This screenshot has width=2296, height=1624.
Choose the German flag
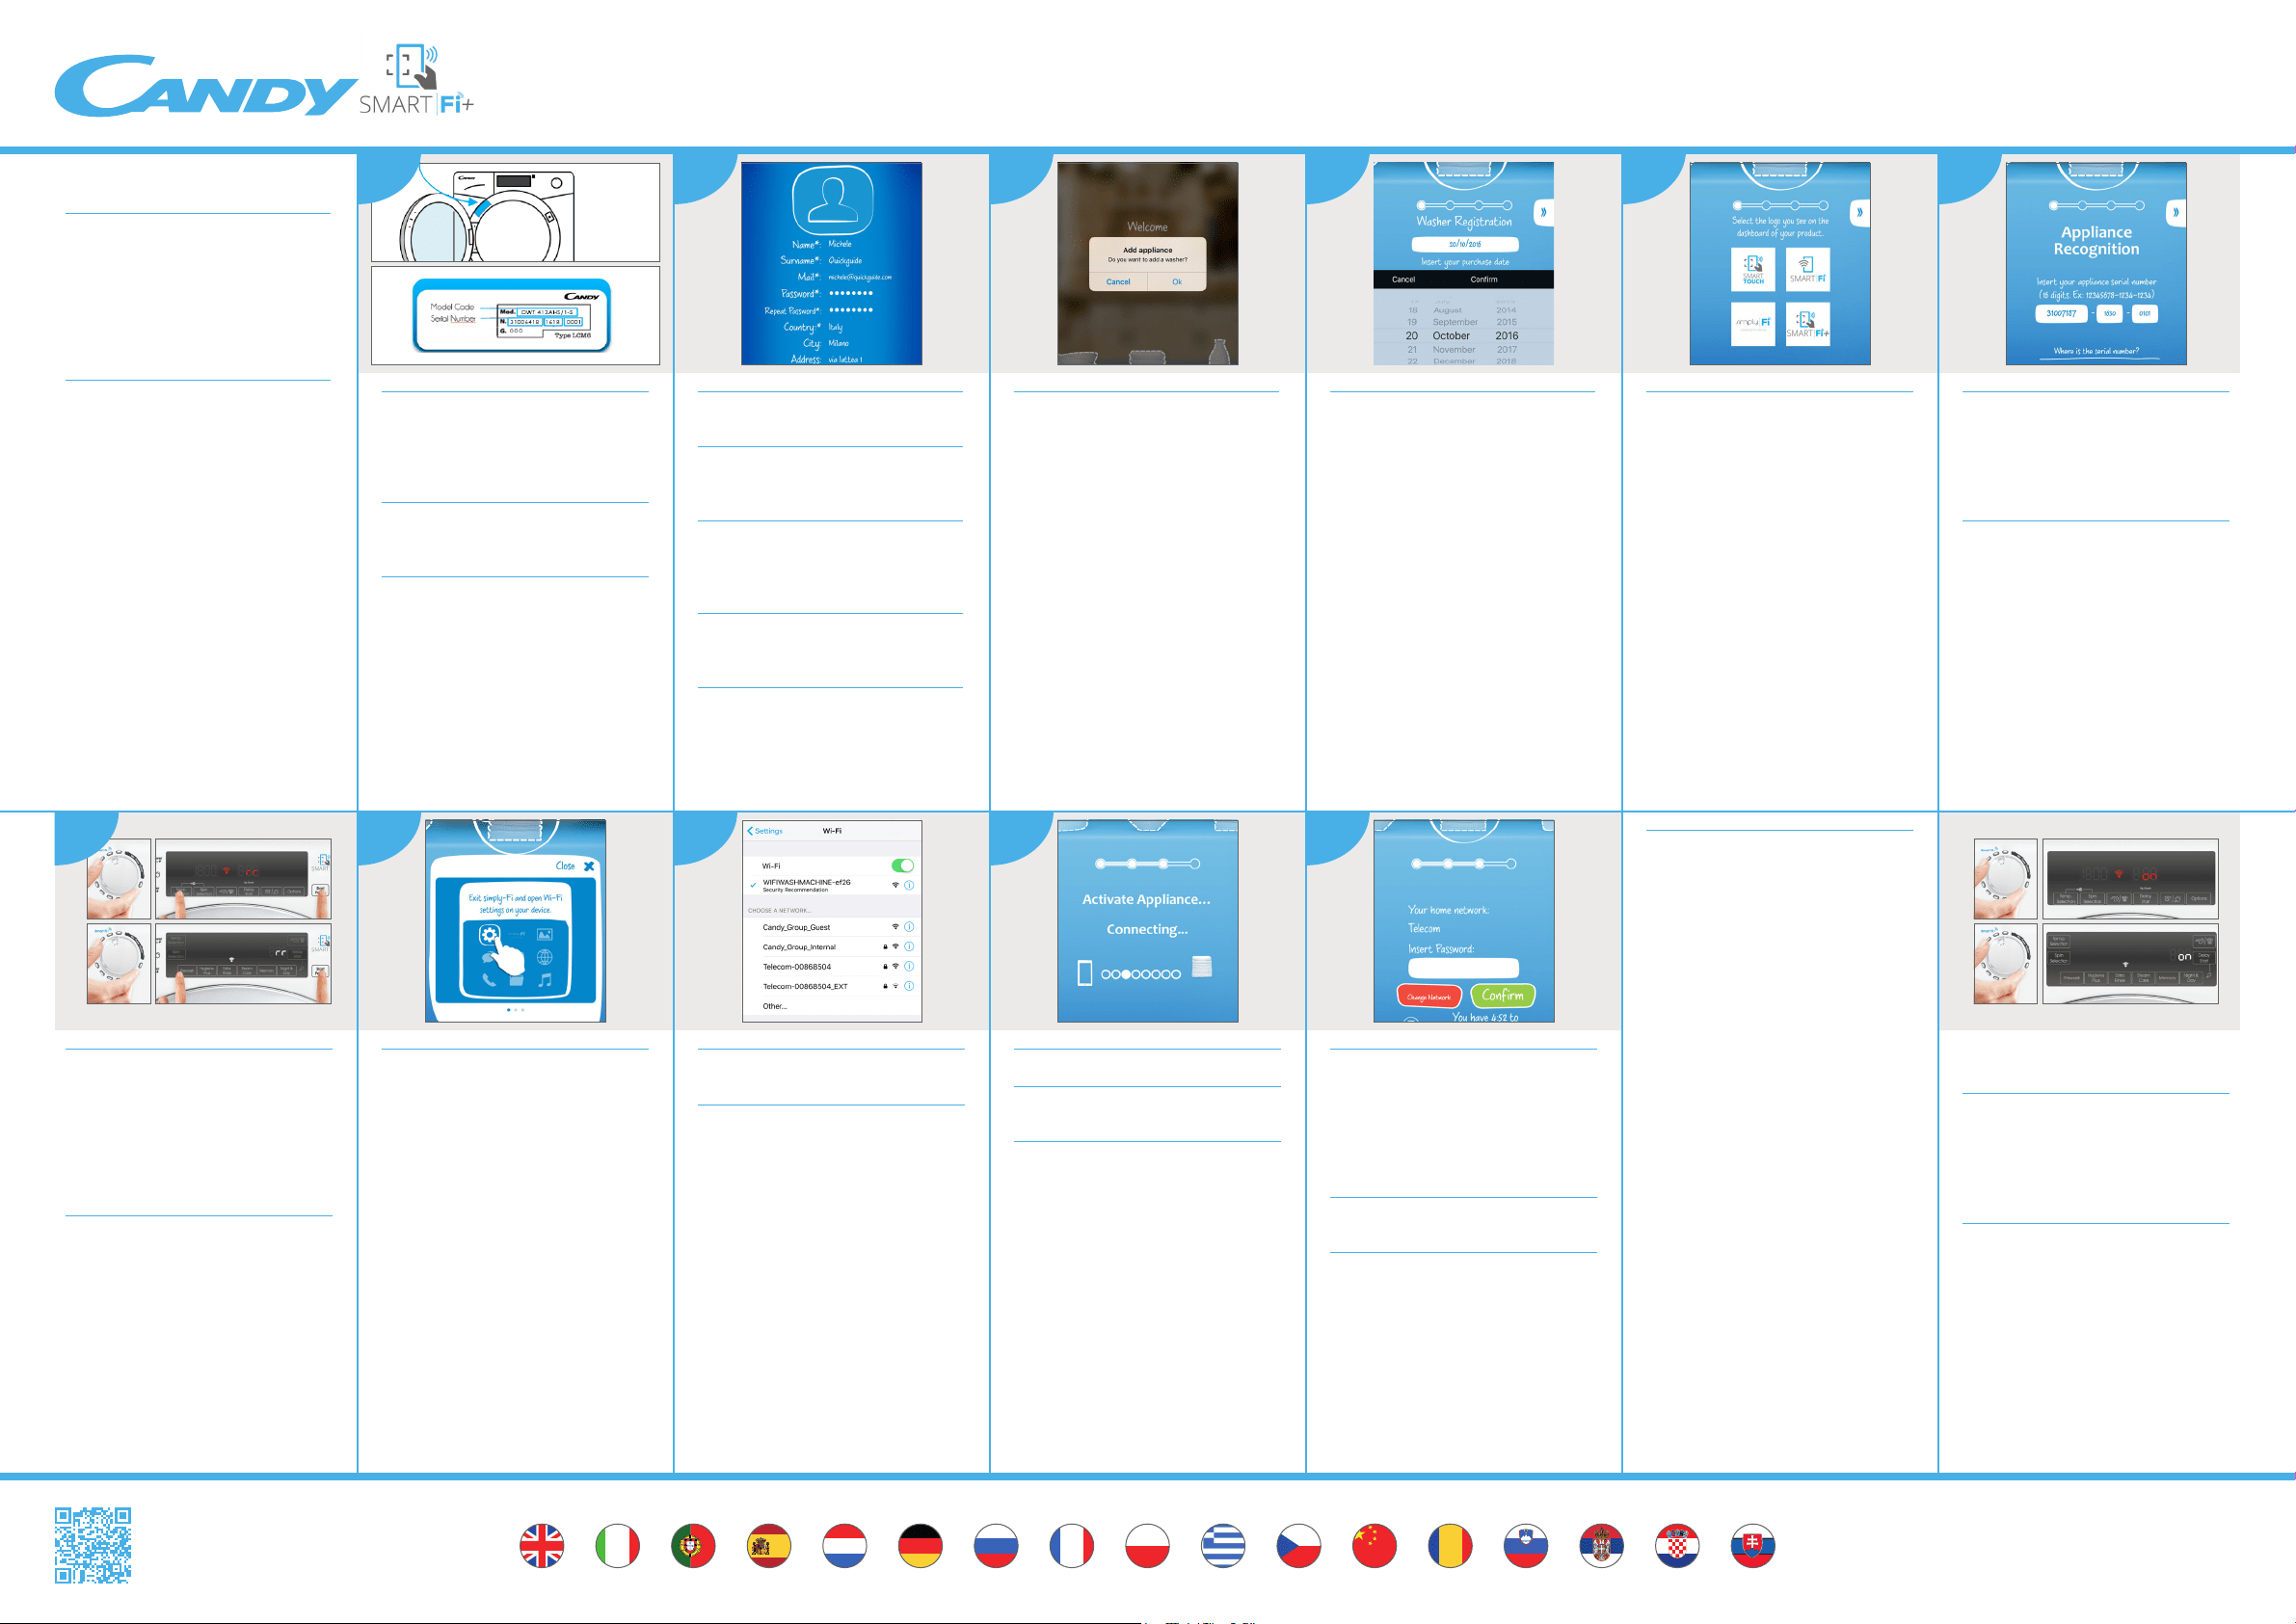click(920, 1545)
